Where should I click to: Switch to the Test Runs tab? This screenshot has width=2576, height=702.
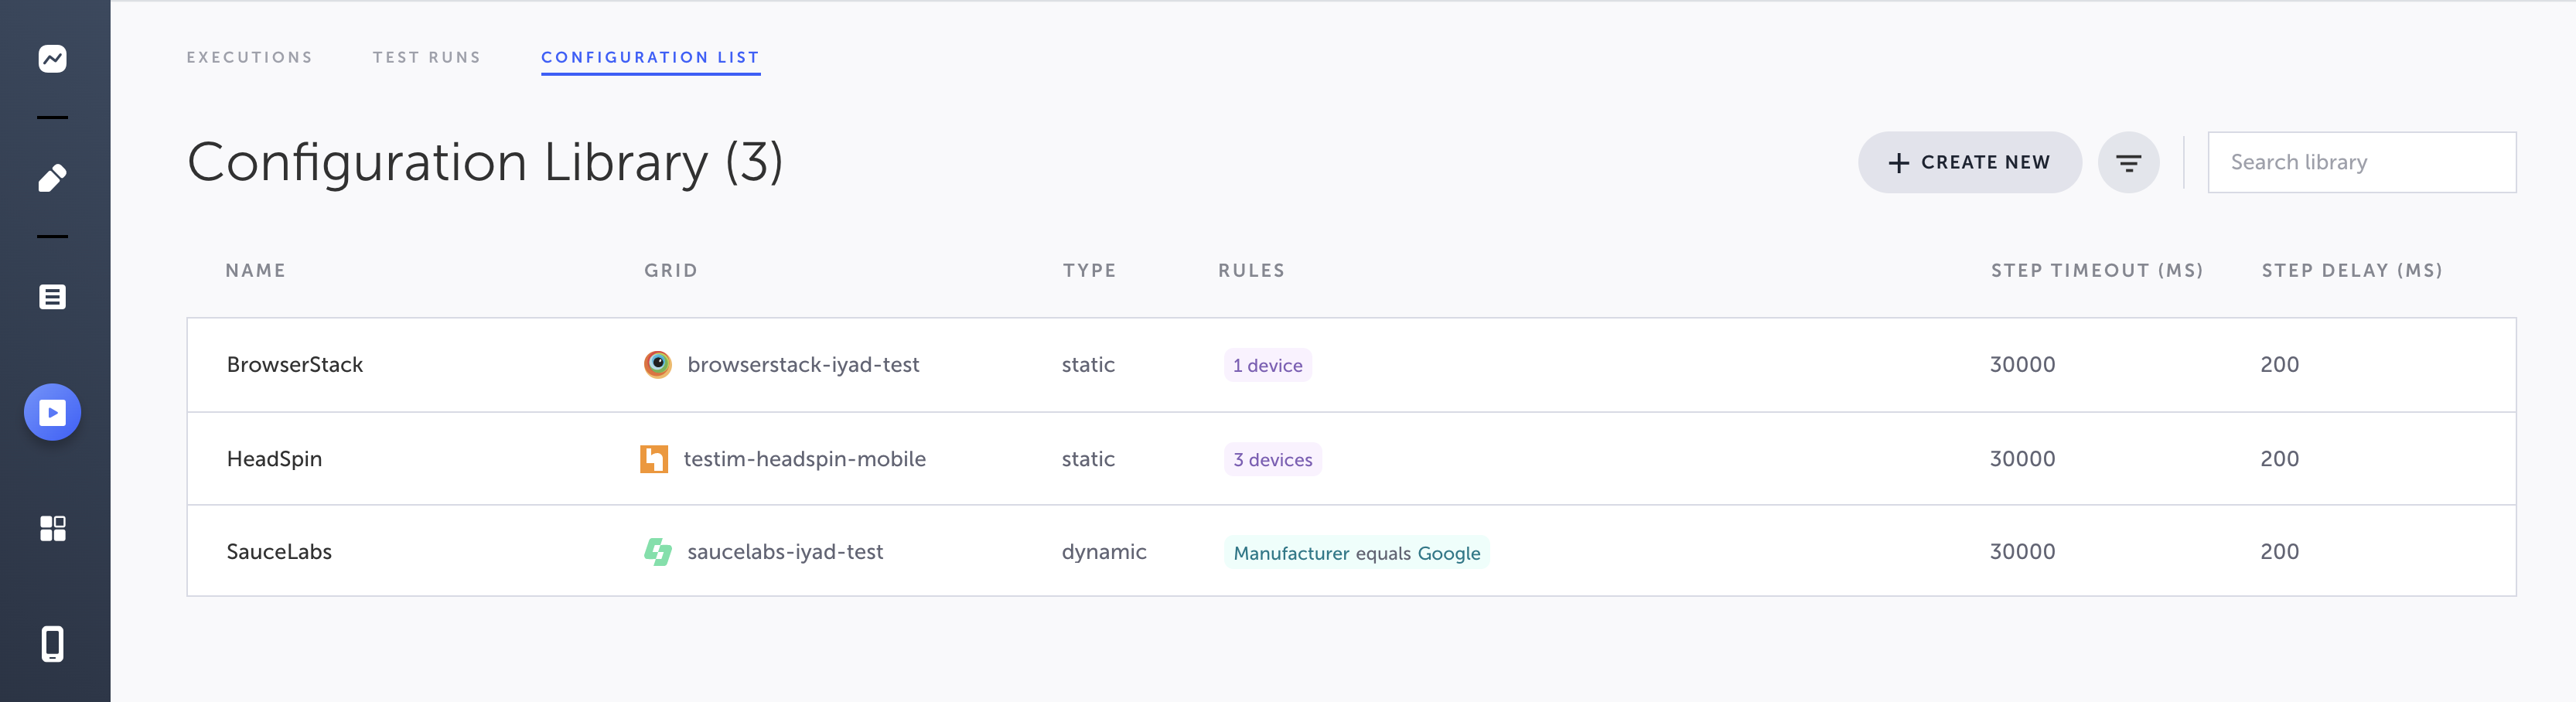pyautogui.click(x=426, y=58)
